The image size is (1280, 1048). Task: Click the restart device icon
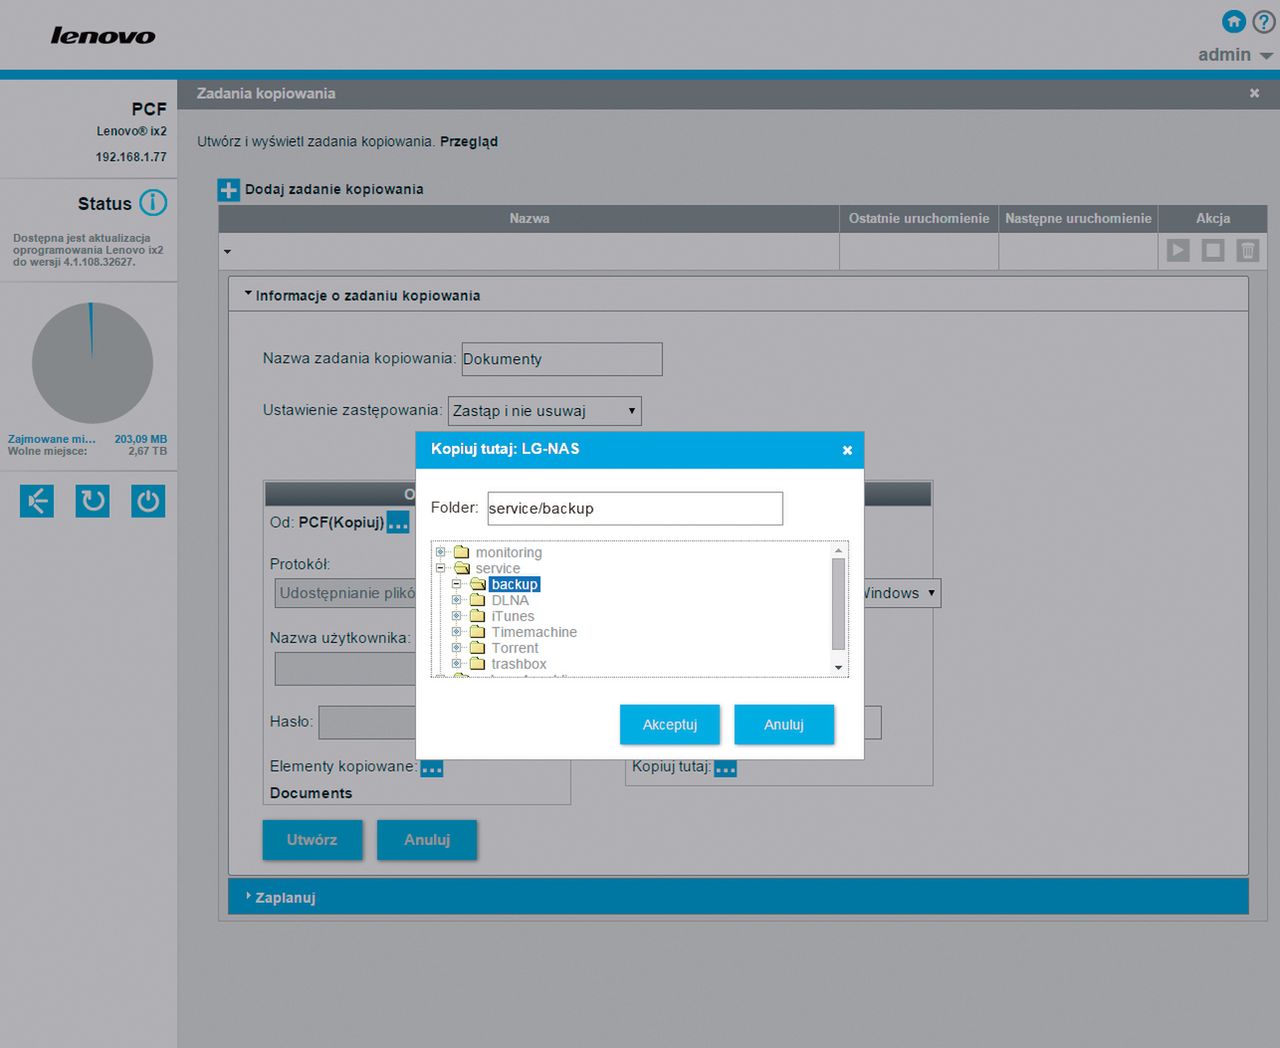(x=93, y=500)
